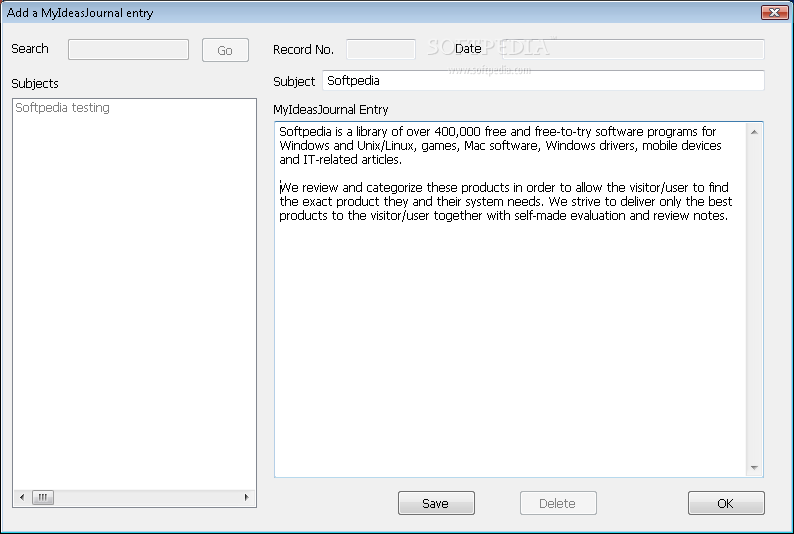Viewport: 794px width, 534px height.
Task: Click the Subjects list right scroll arrow
Action: [247, 497]
